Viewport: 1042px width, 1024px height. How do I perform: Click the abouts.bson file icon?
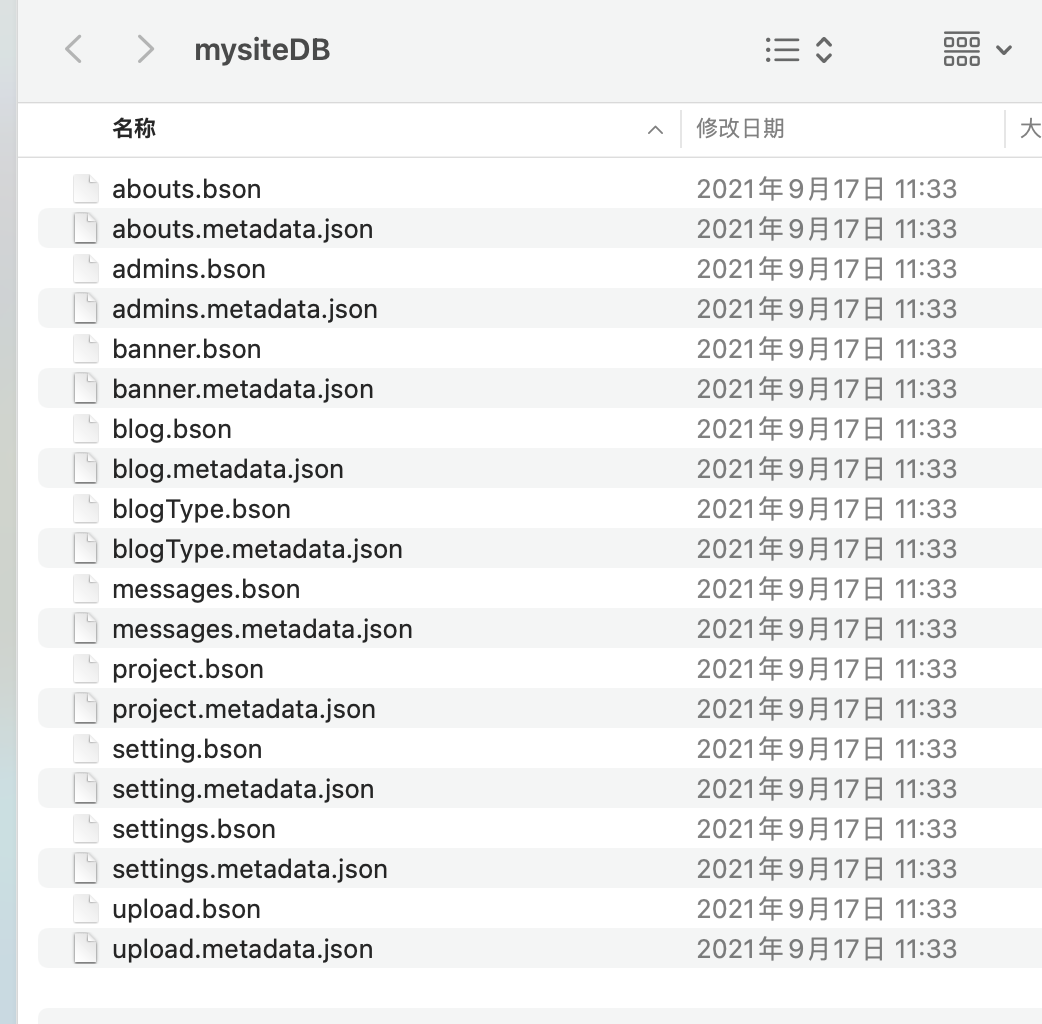[86, 189]
